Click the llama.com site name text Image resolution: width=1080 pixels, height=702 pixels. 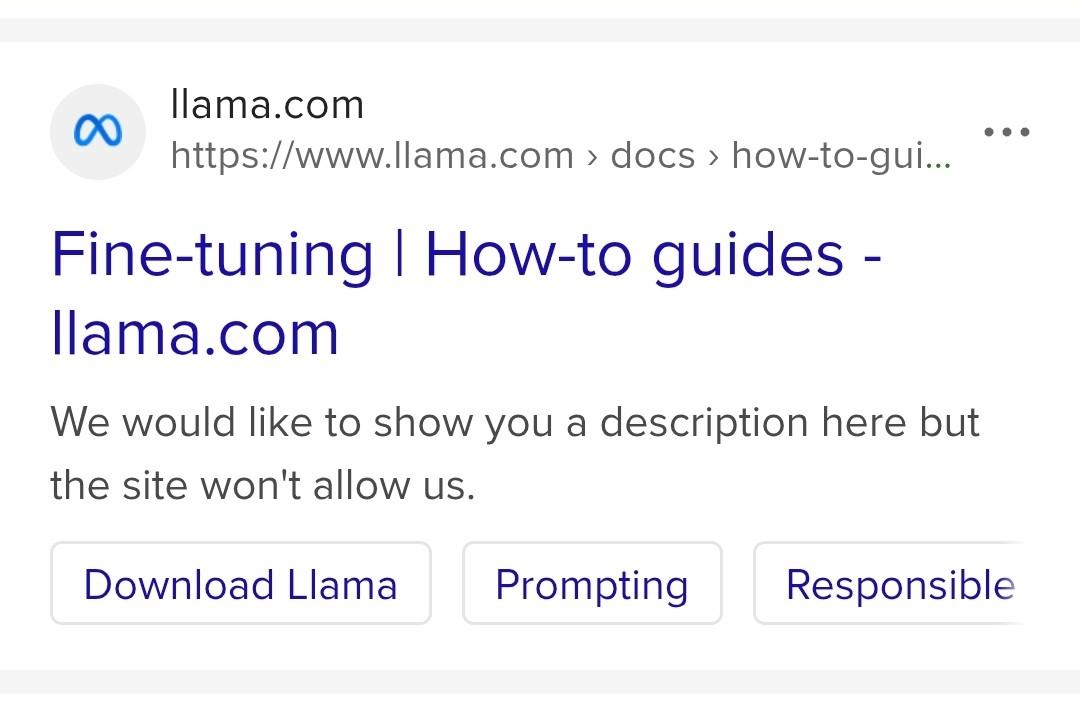tap(267, 105)
